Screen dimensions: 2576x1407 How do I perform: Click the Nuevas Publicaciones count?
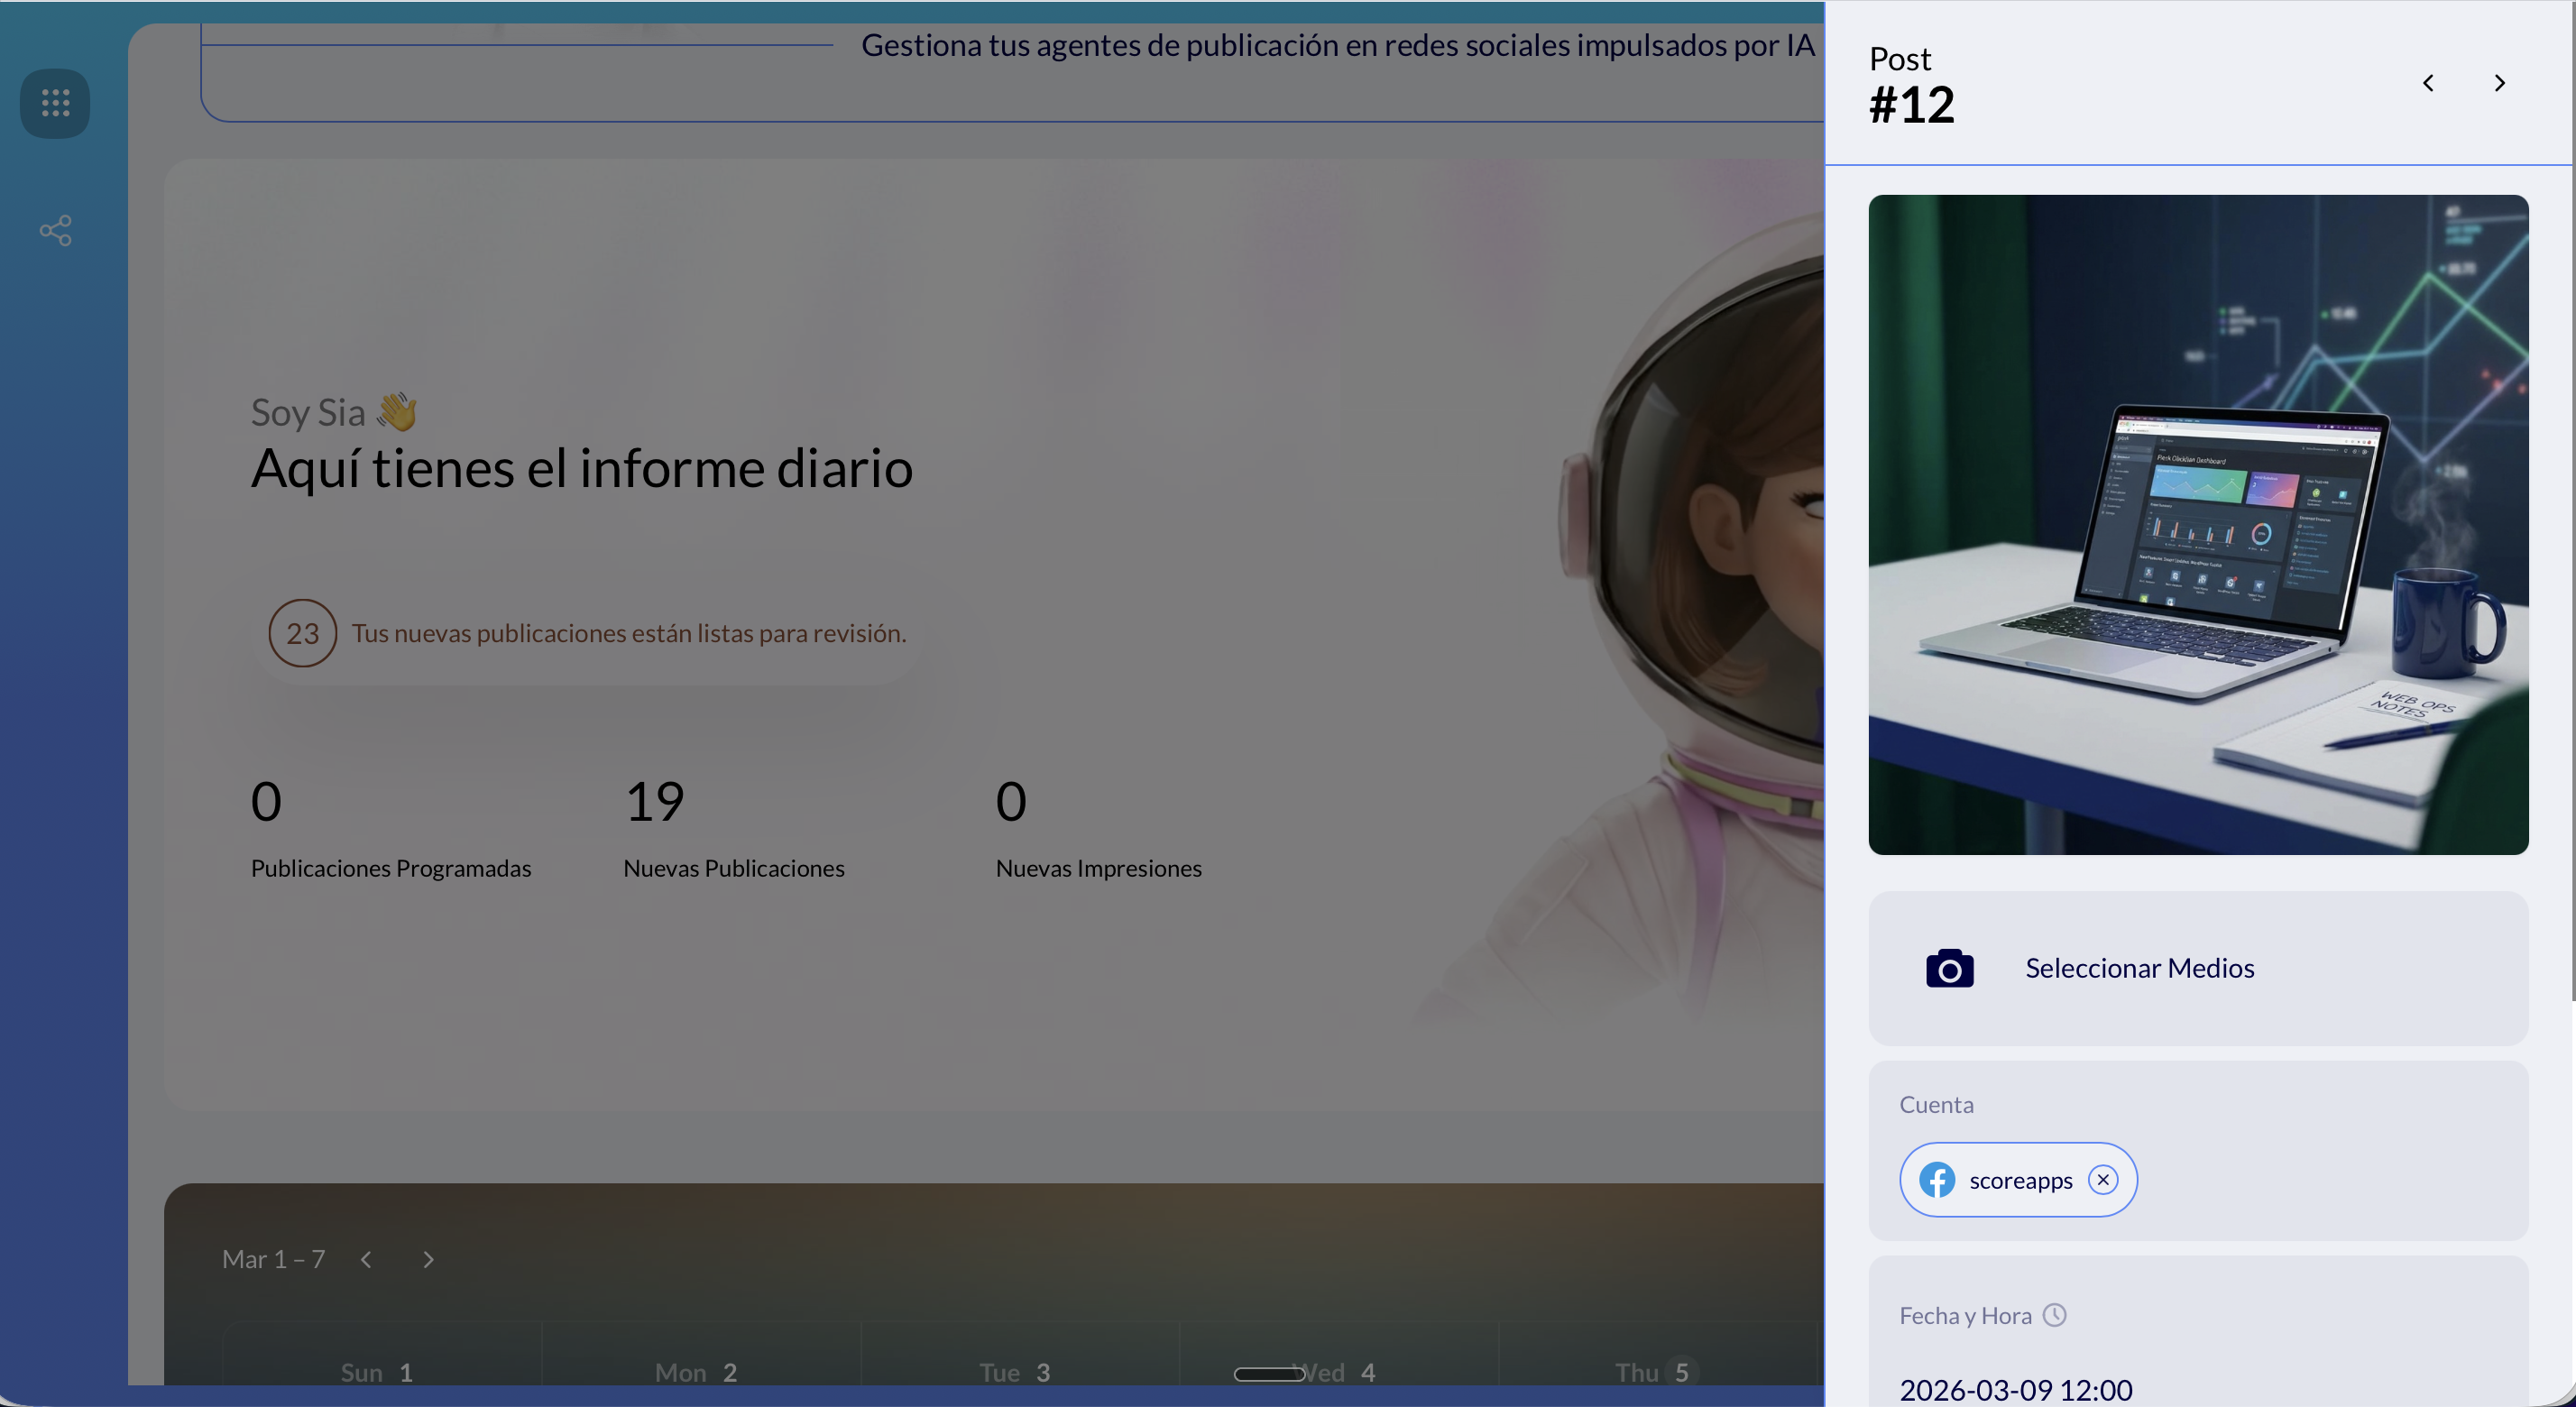tap(654, 801)
